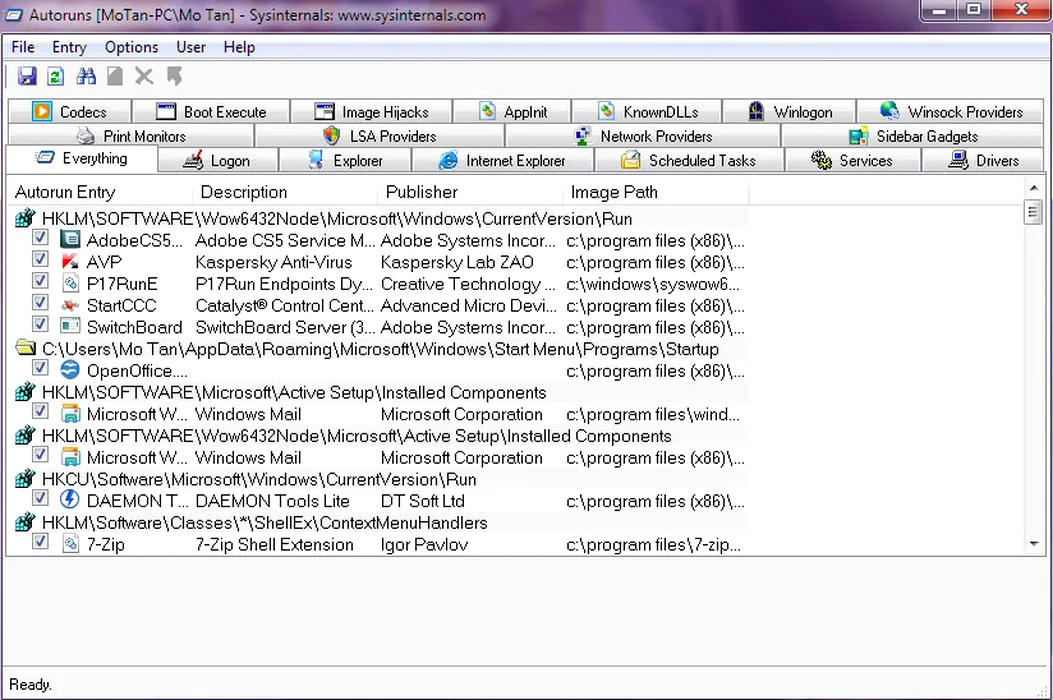Open the Print Monitors tab

[x=131, y=136]
